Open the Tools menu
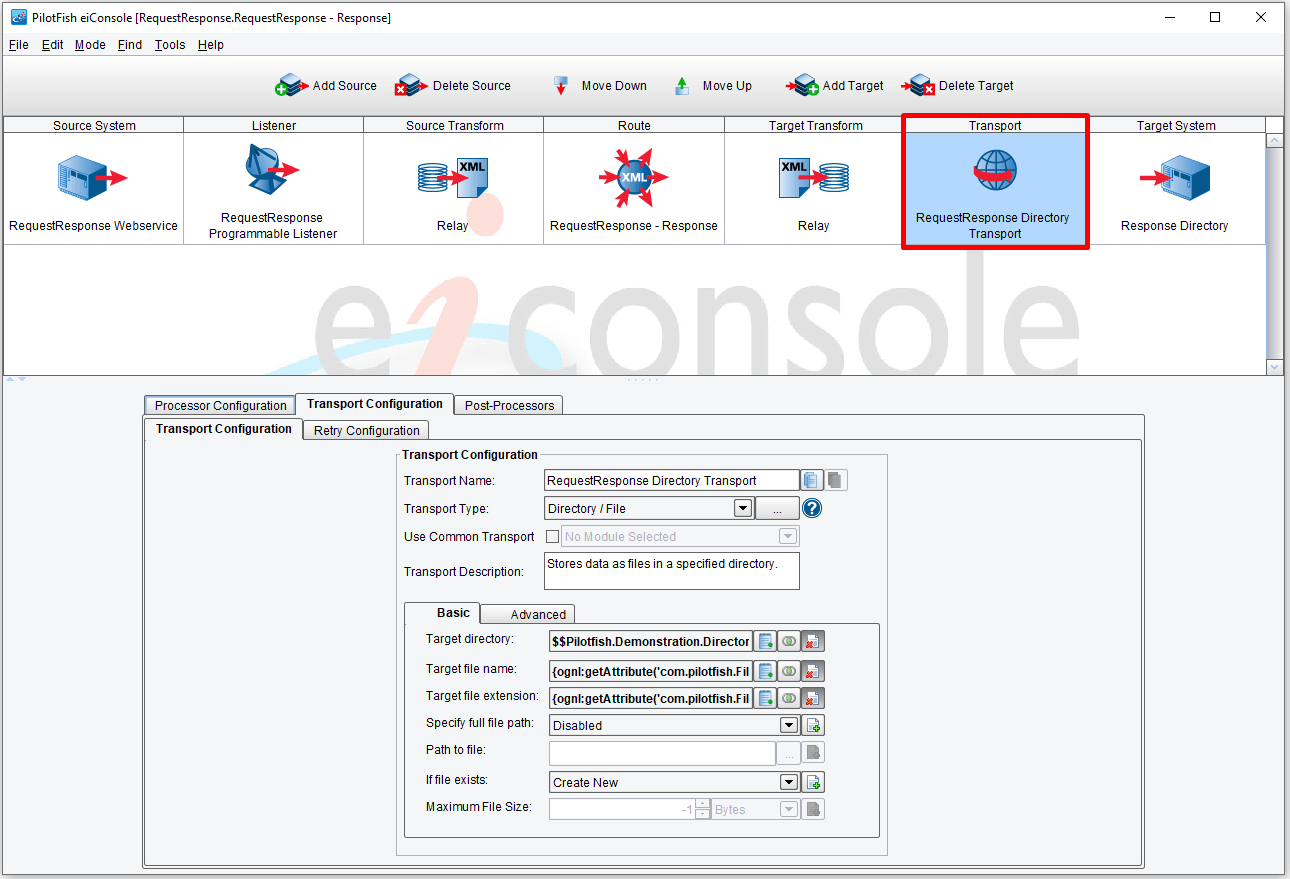 (x=170, y=45)
